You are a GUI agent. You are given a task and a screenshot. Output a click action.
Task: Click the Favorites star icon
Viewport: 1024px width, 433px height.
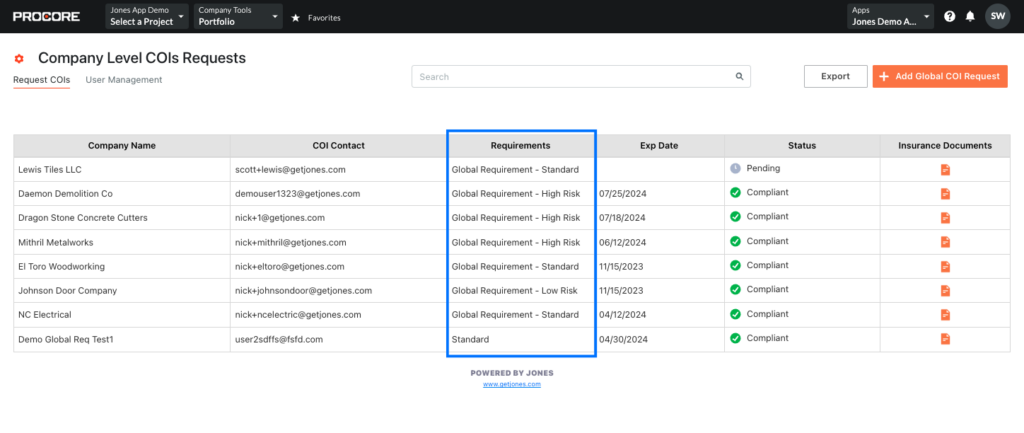click(x=295, y=18)
